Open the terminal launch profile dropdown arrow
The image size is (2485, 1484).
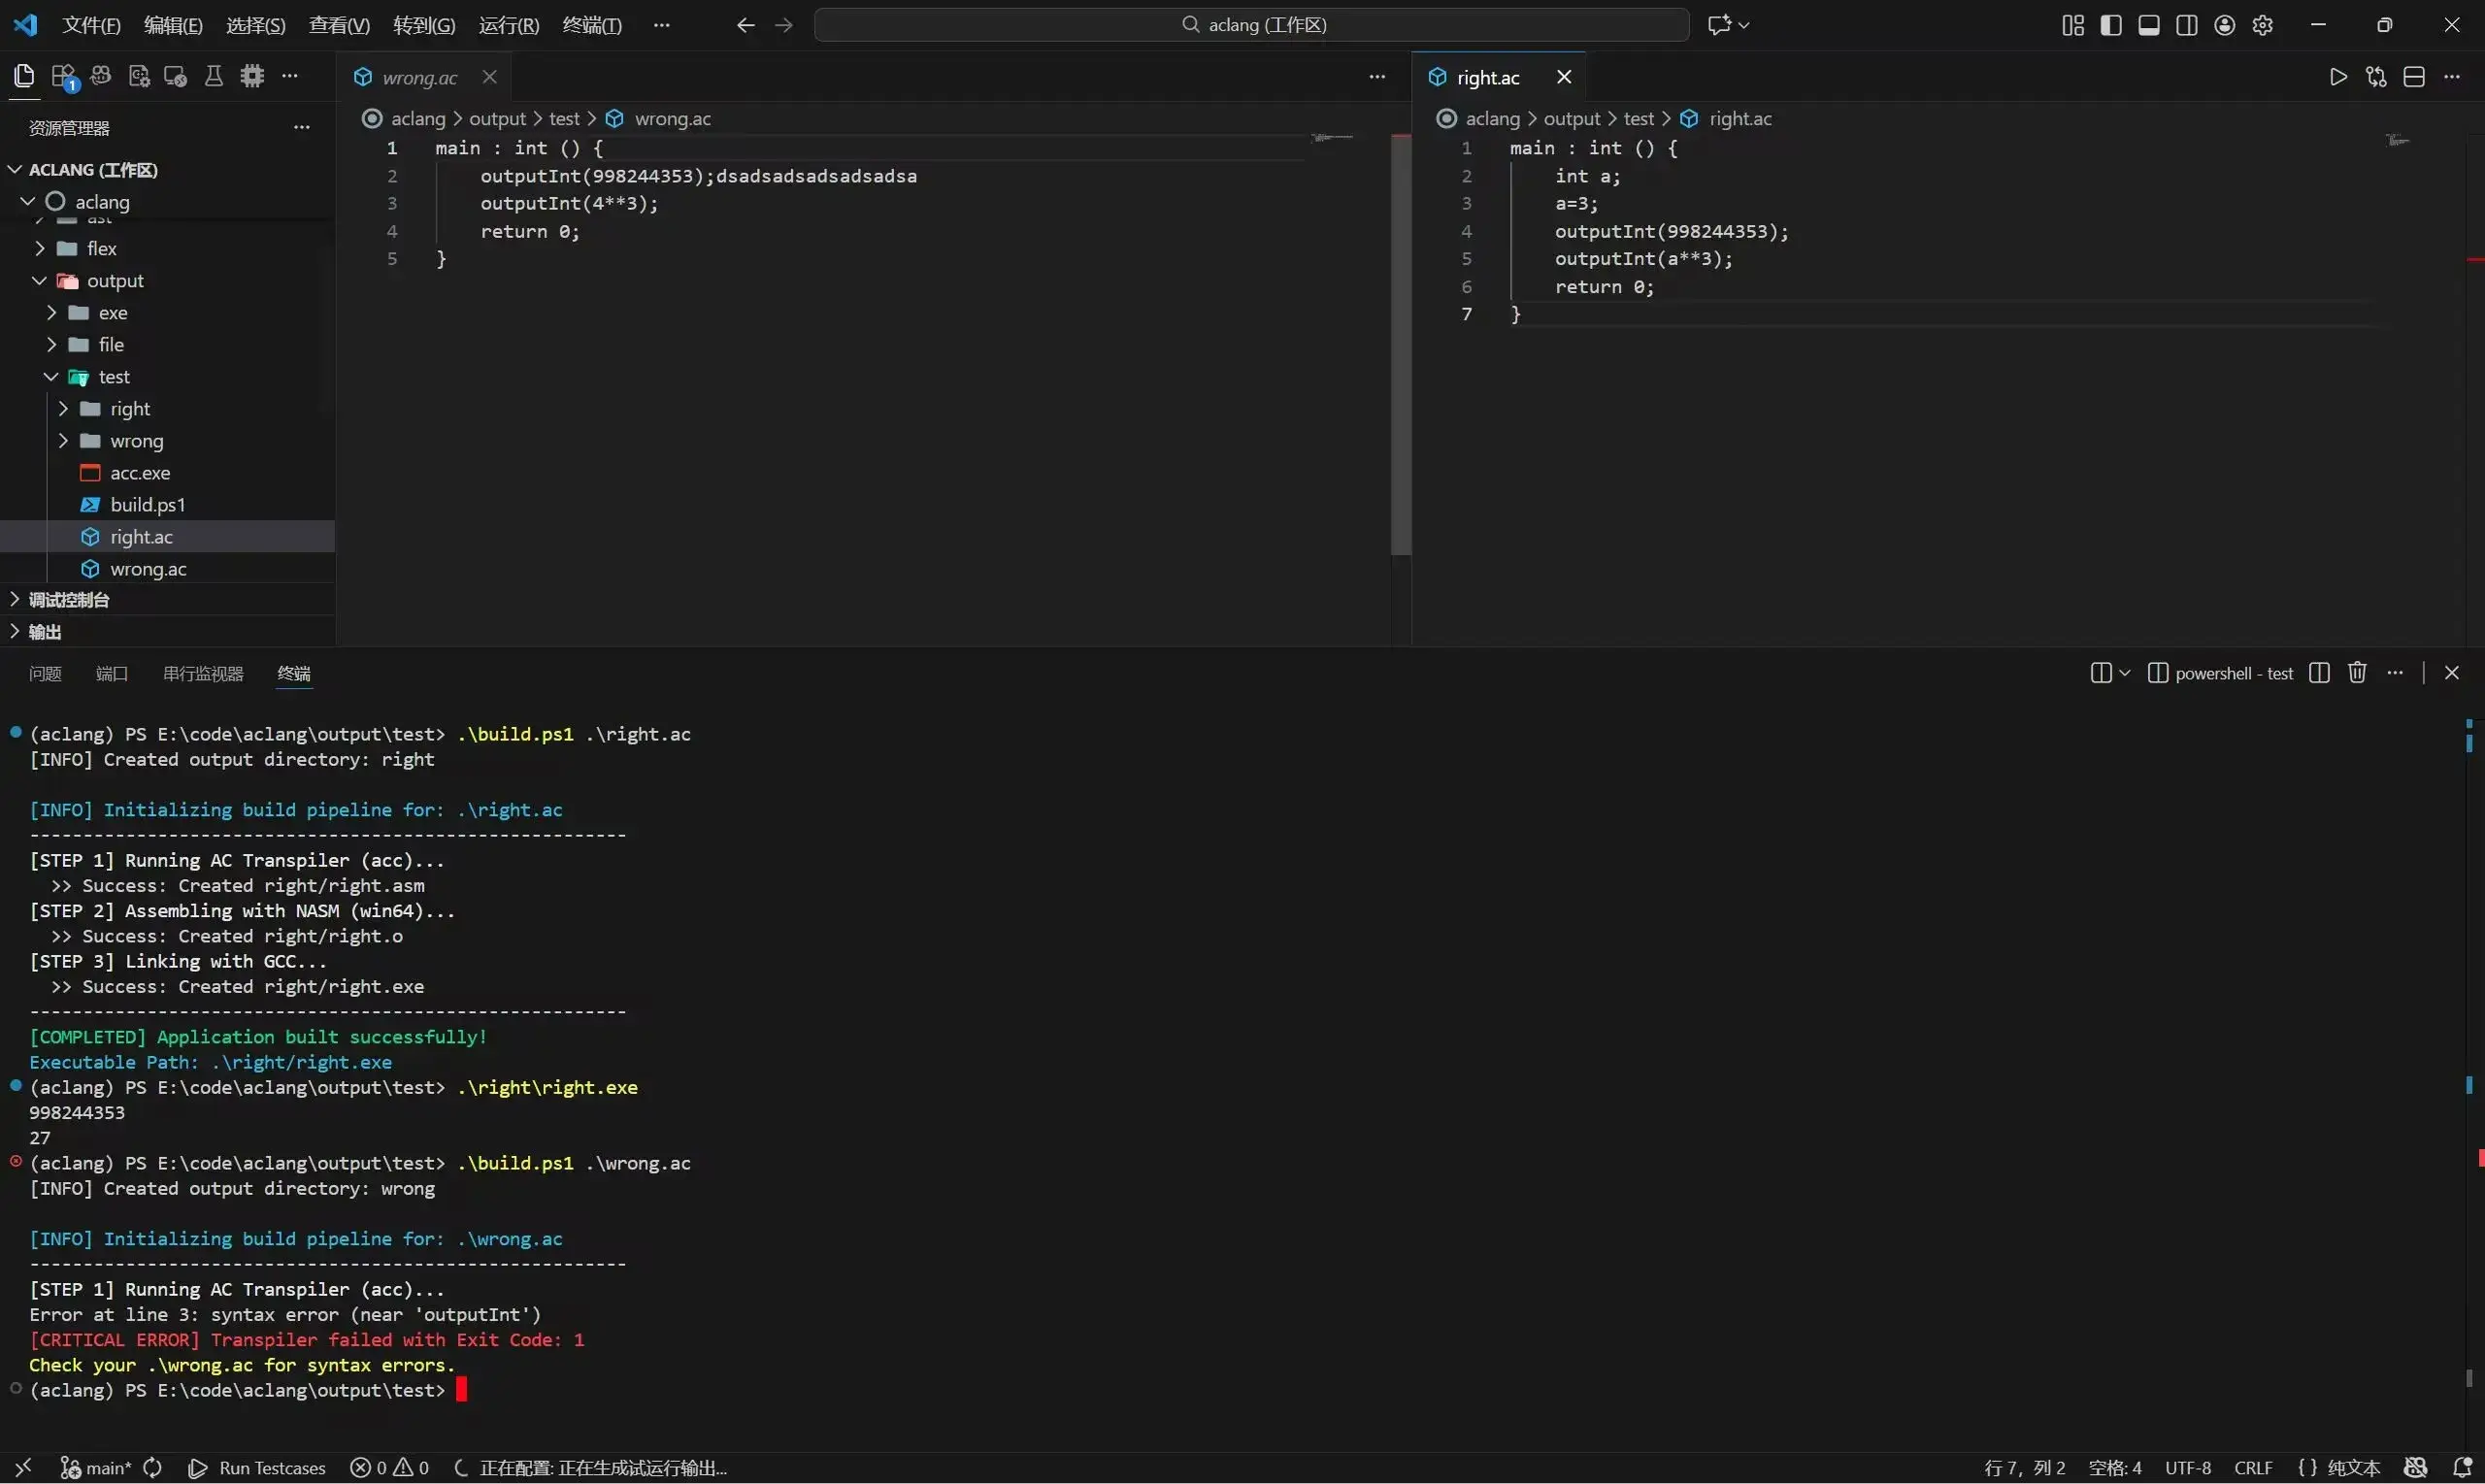tap(2125, 673)
